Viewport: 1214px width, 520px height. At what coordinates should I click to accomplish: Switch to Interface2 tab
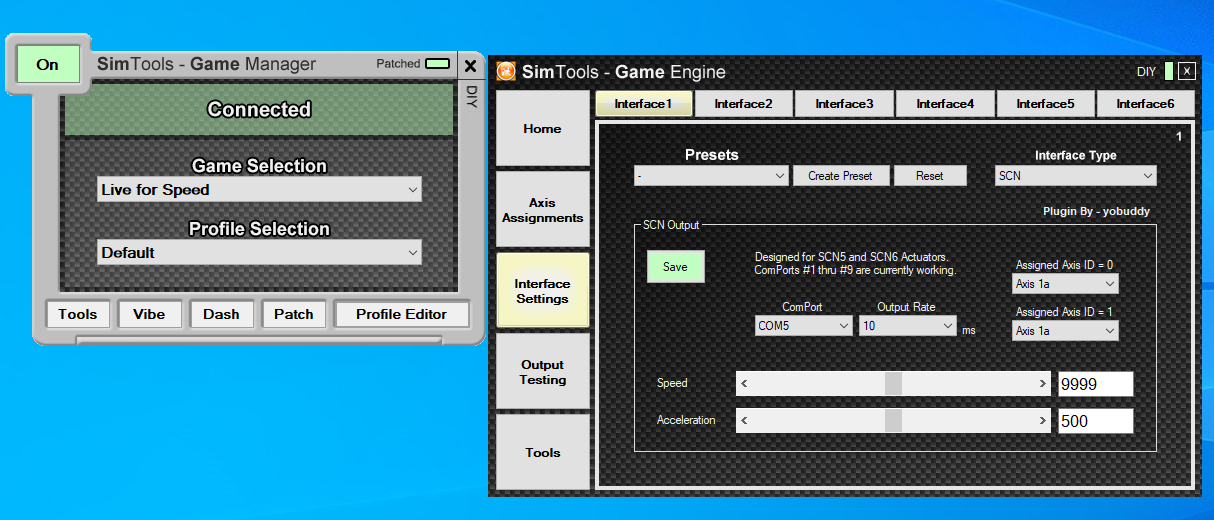[x=743, y=104]
